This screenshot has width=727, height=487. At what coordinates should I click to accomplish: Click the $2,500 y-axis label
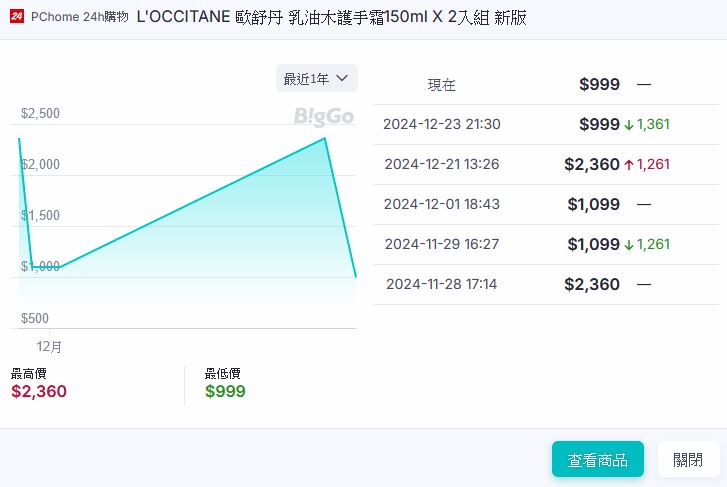[x=40, y=114]
